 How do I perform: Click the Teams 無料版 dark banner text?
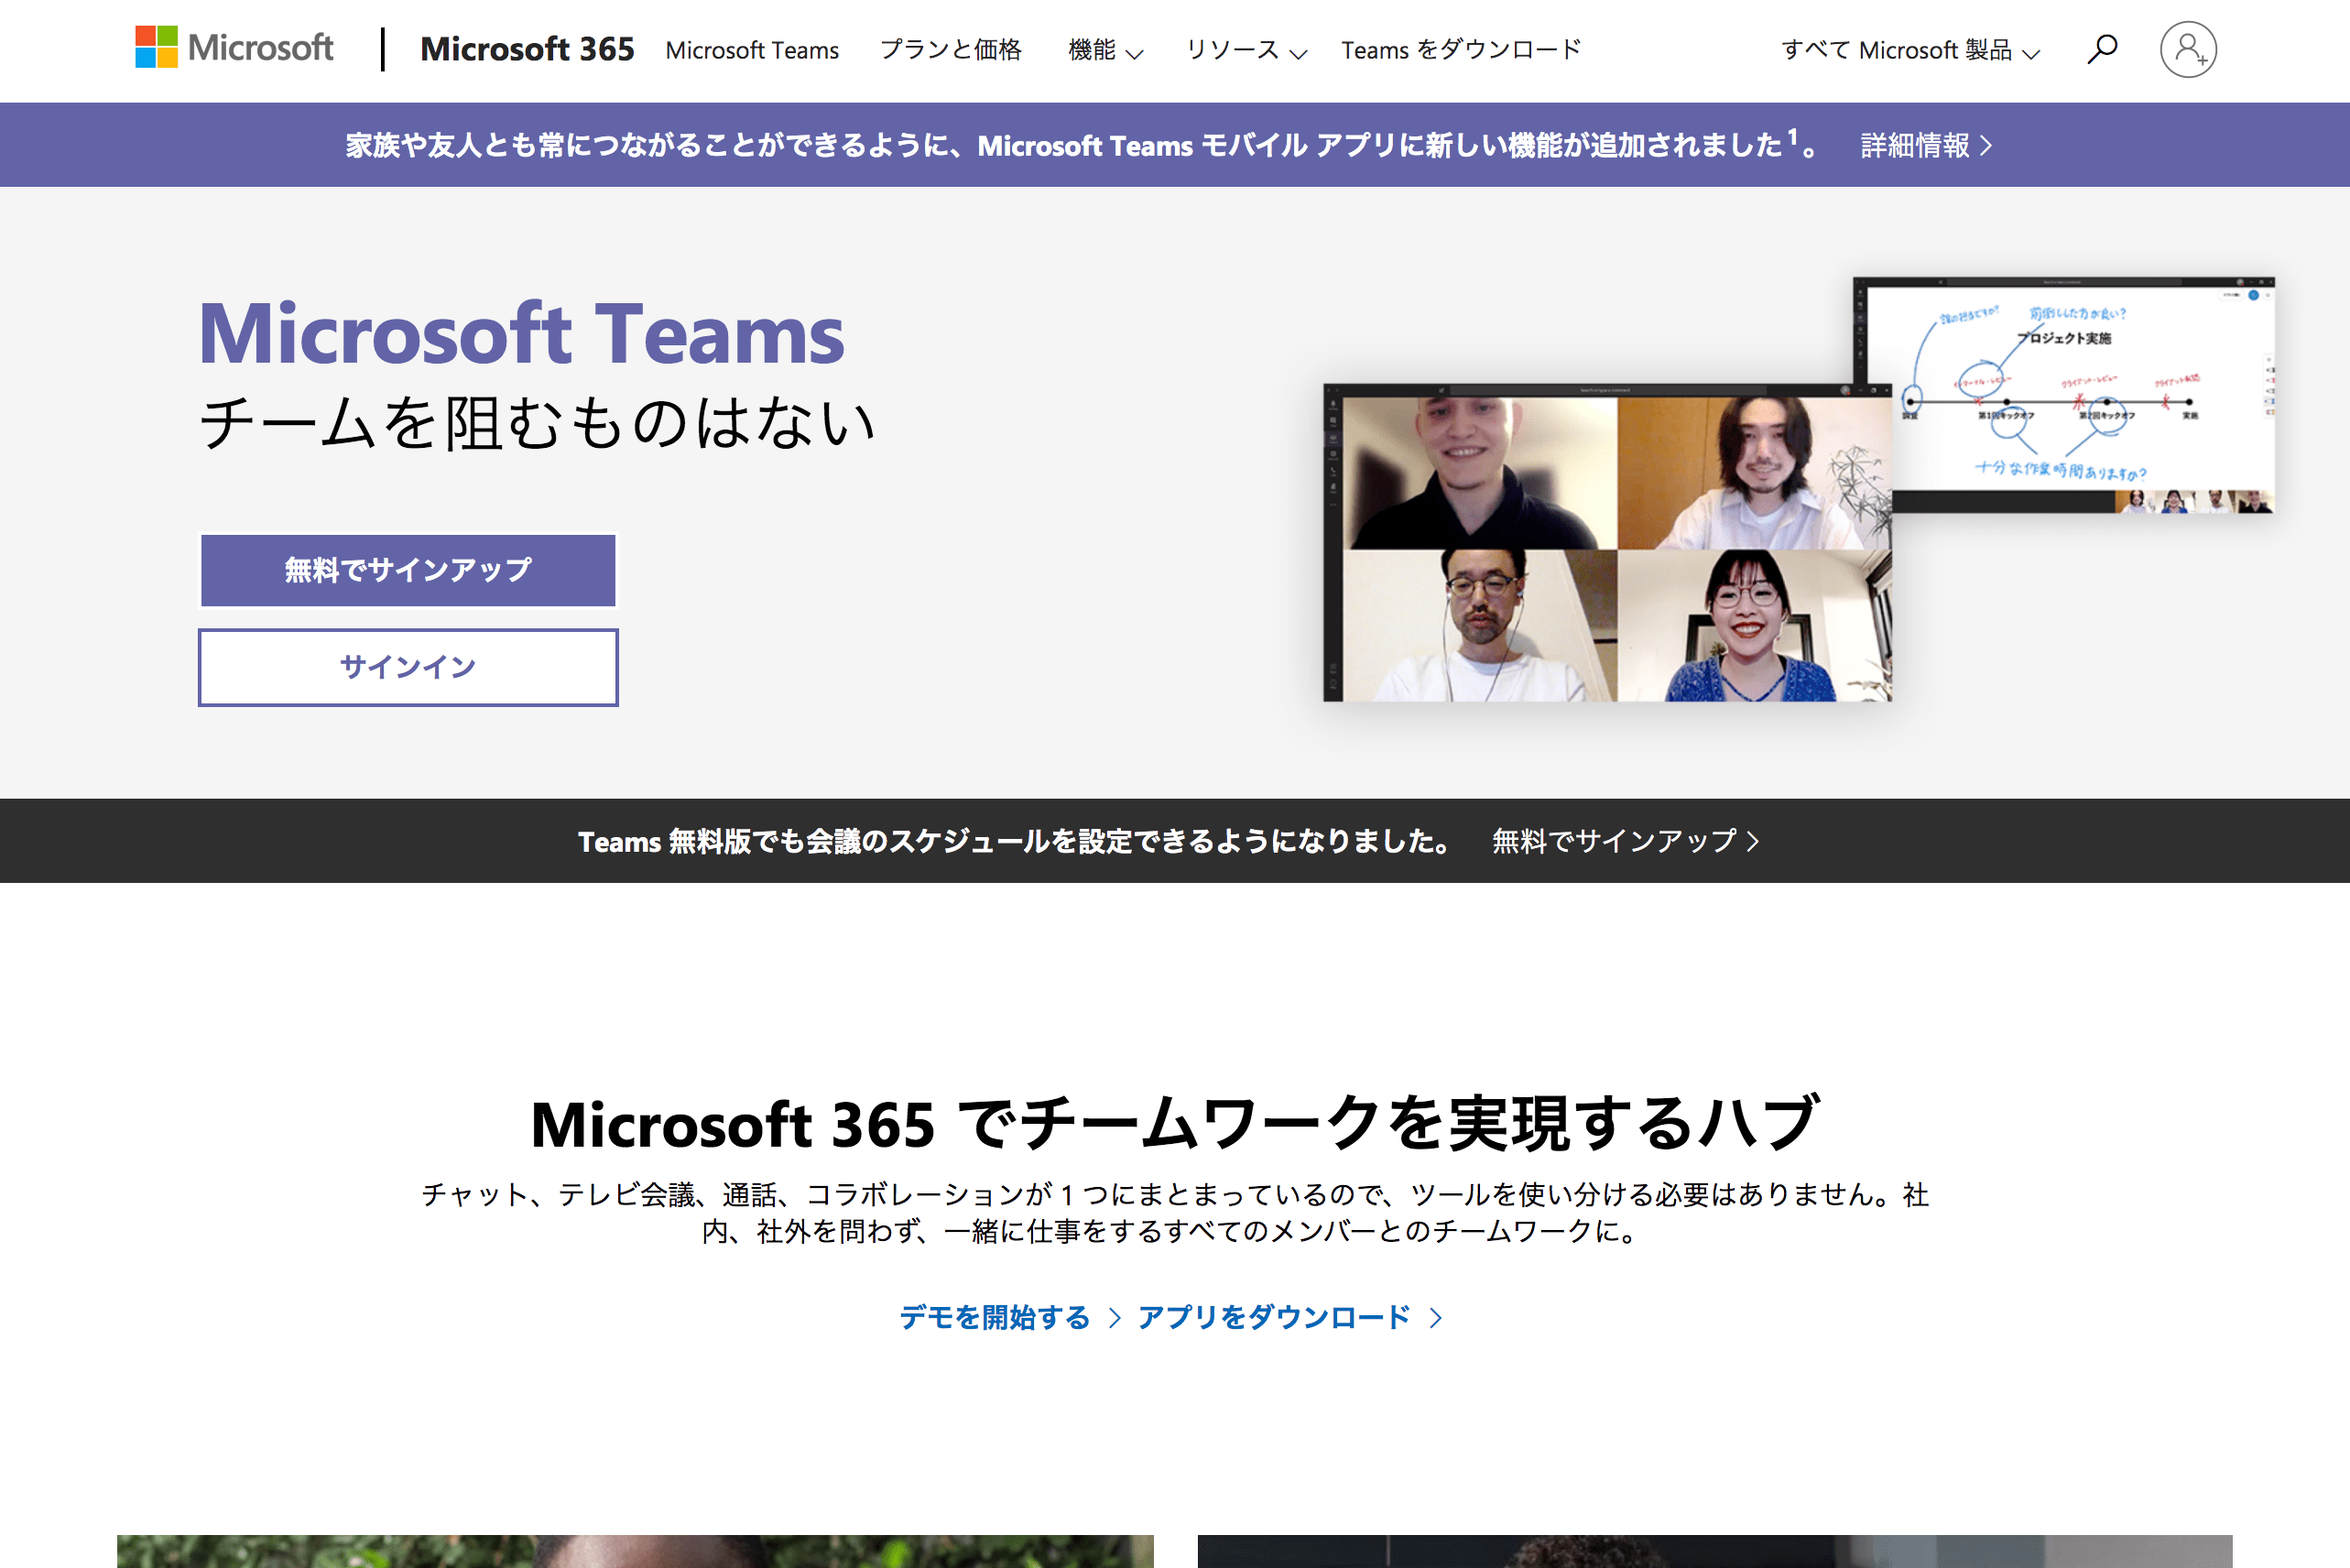click(1014, 841)
